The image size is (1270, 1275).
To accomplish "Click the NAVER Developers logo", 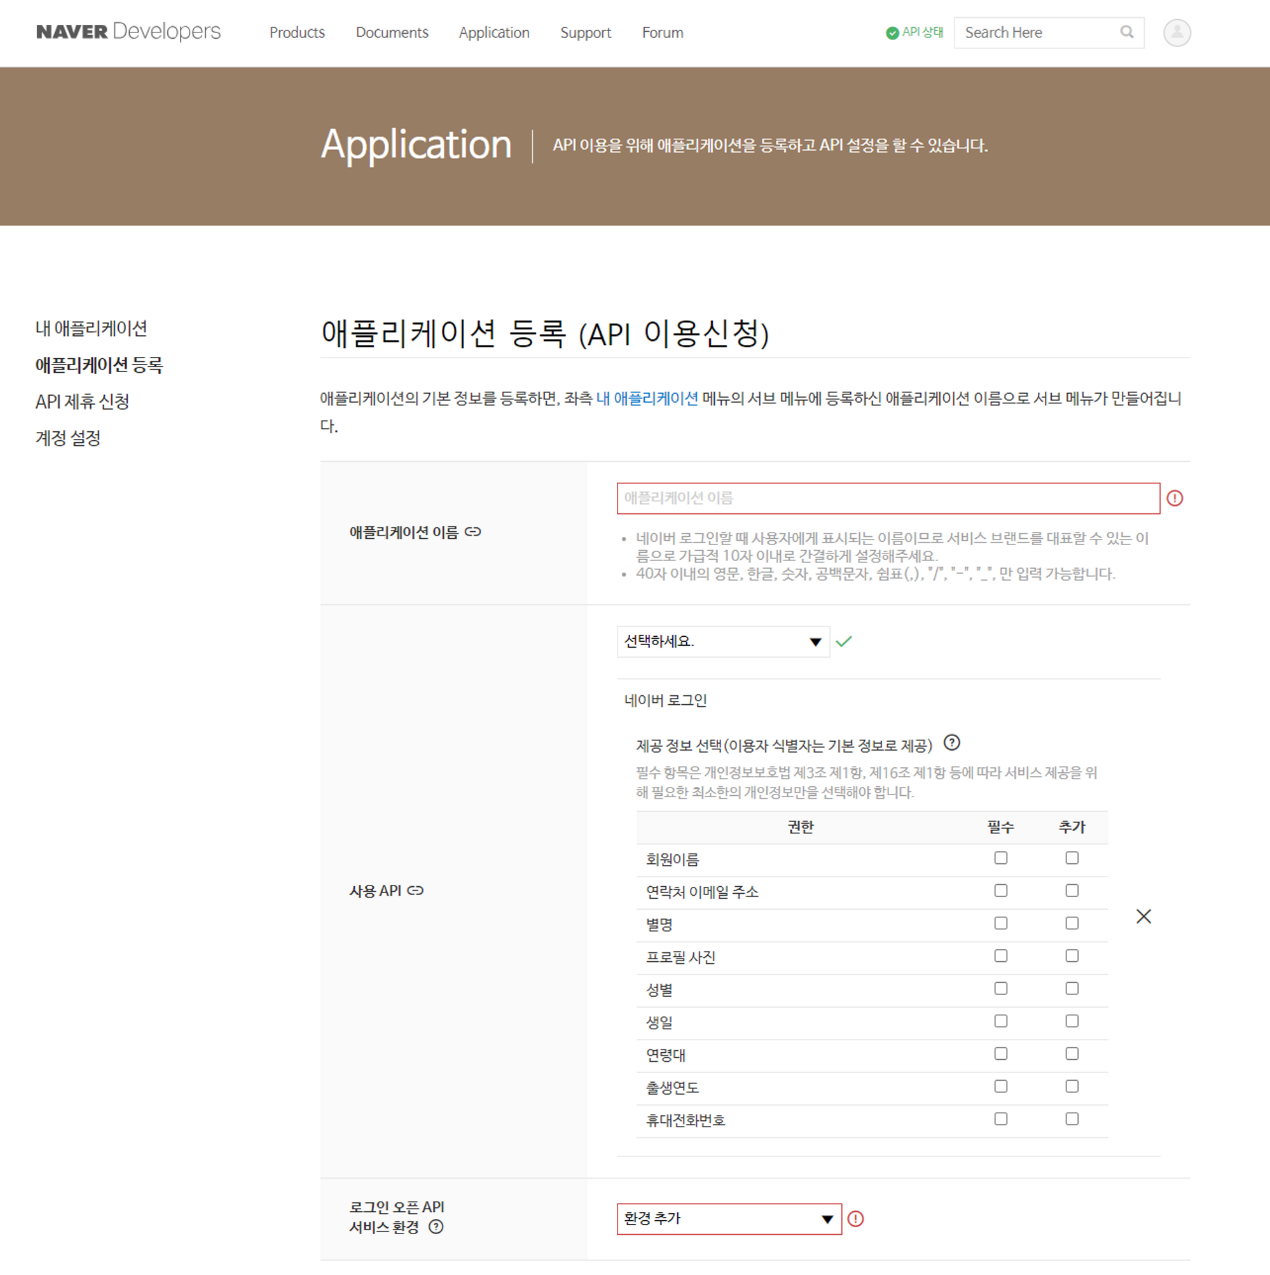I will click(128, 32).
